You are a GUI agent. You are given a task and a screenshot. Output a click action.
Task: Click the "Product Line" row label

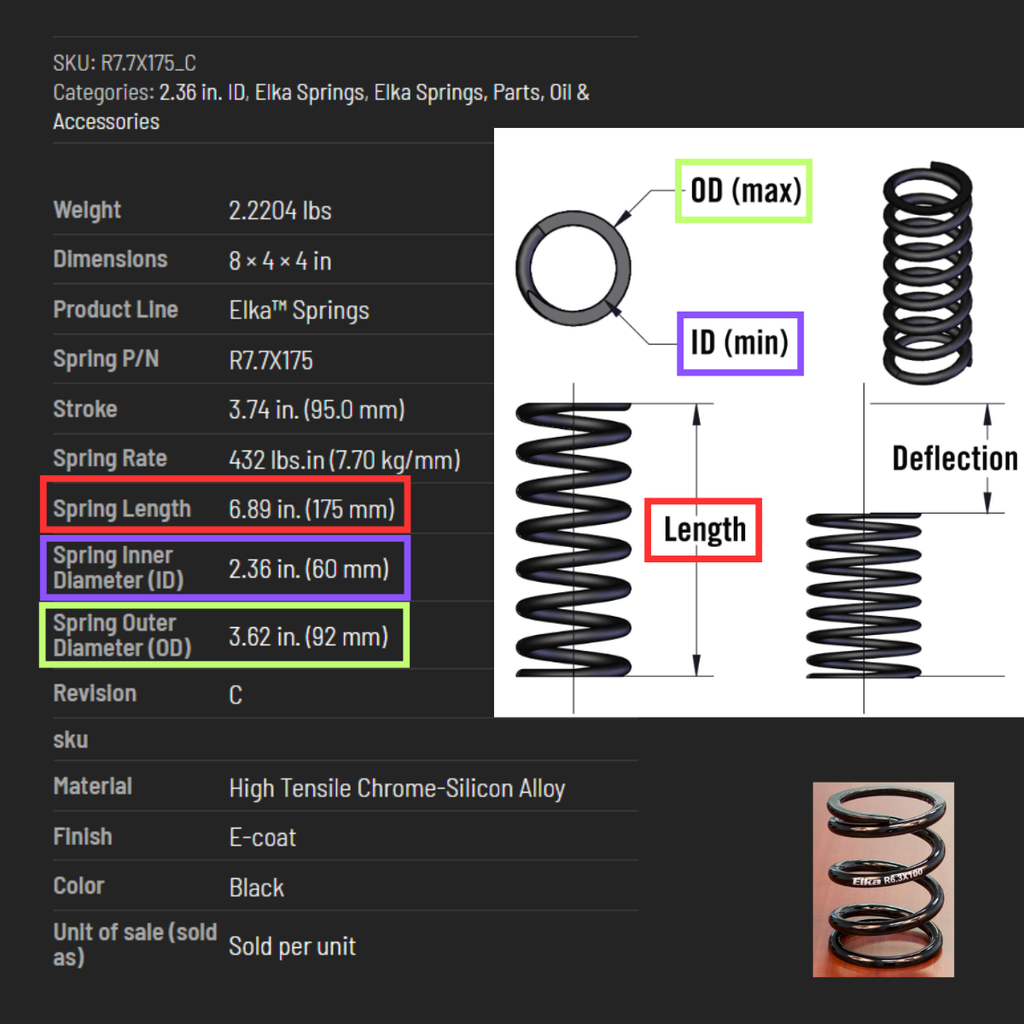pos(116,309)
